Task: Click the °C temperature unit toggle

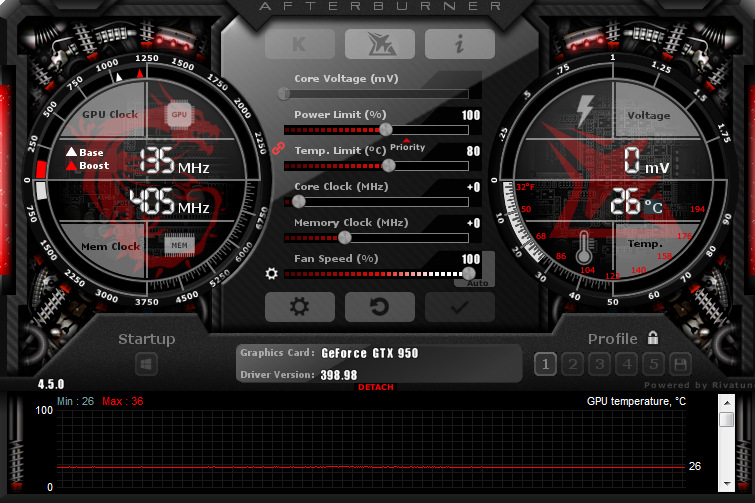Action: [x=654, y=207]
